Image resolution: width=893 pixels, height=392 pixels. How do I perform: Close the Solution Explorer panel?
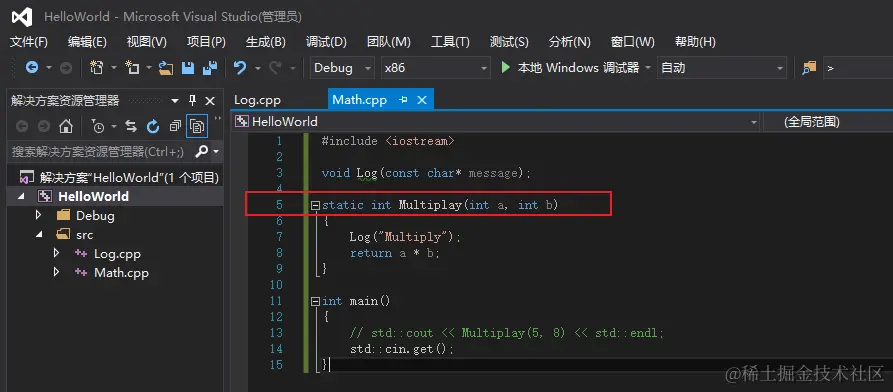tap(210, 101)
